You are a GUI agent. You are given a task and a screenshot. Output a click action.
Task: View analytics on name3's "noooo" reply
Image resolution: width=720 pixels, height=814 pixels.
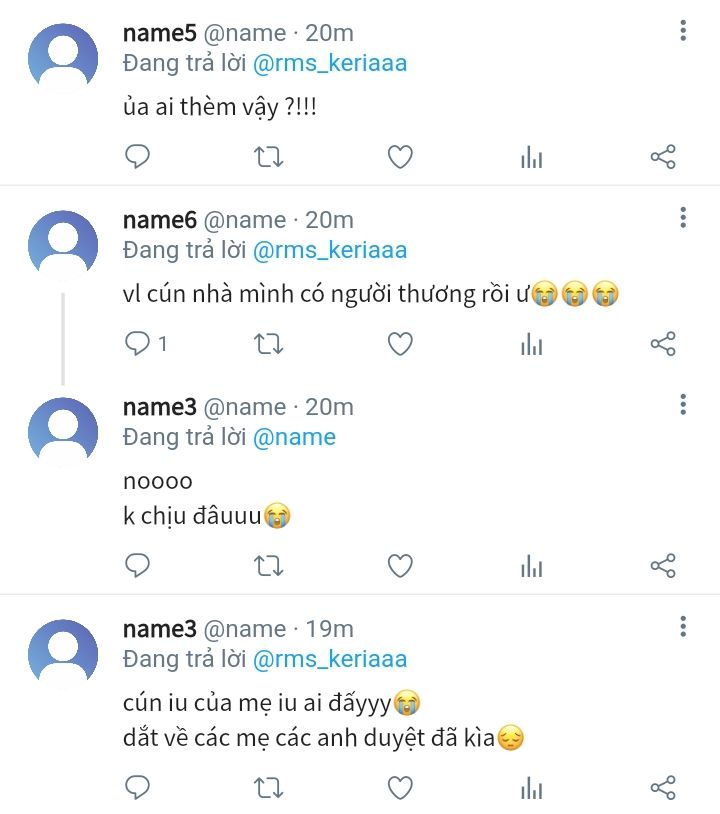pyautogui.click(x=531, y=566)
